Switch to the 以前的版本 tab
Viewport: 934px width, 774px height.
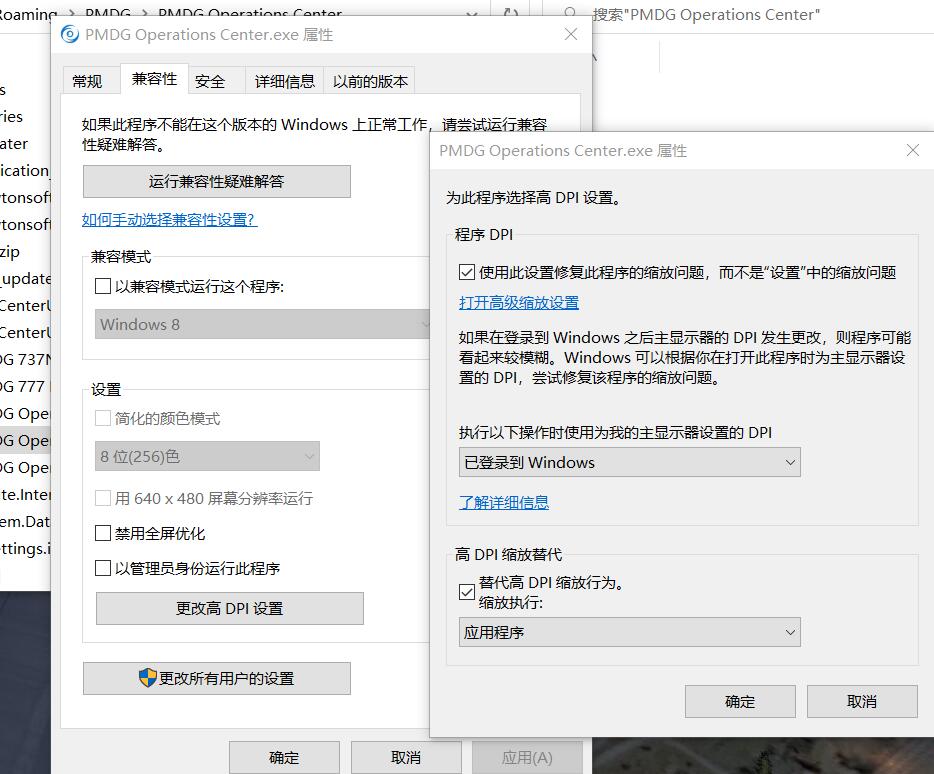[x=370, y=81]
